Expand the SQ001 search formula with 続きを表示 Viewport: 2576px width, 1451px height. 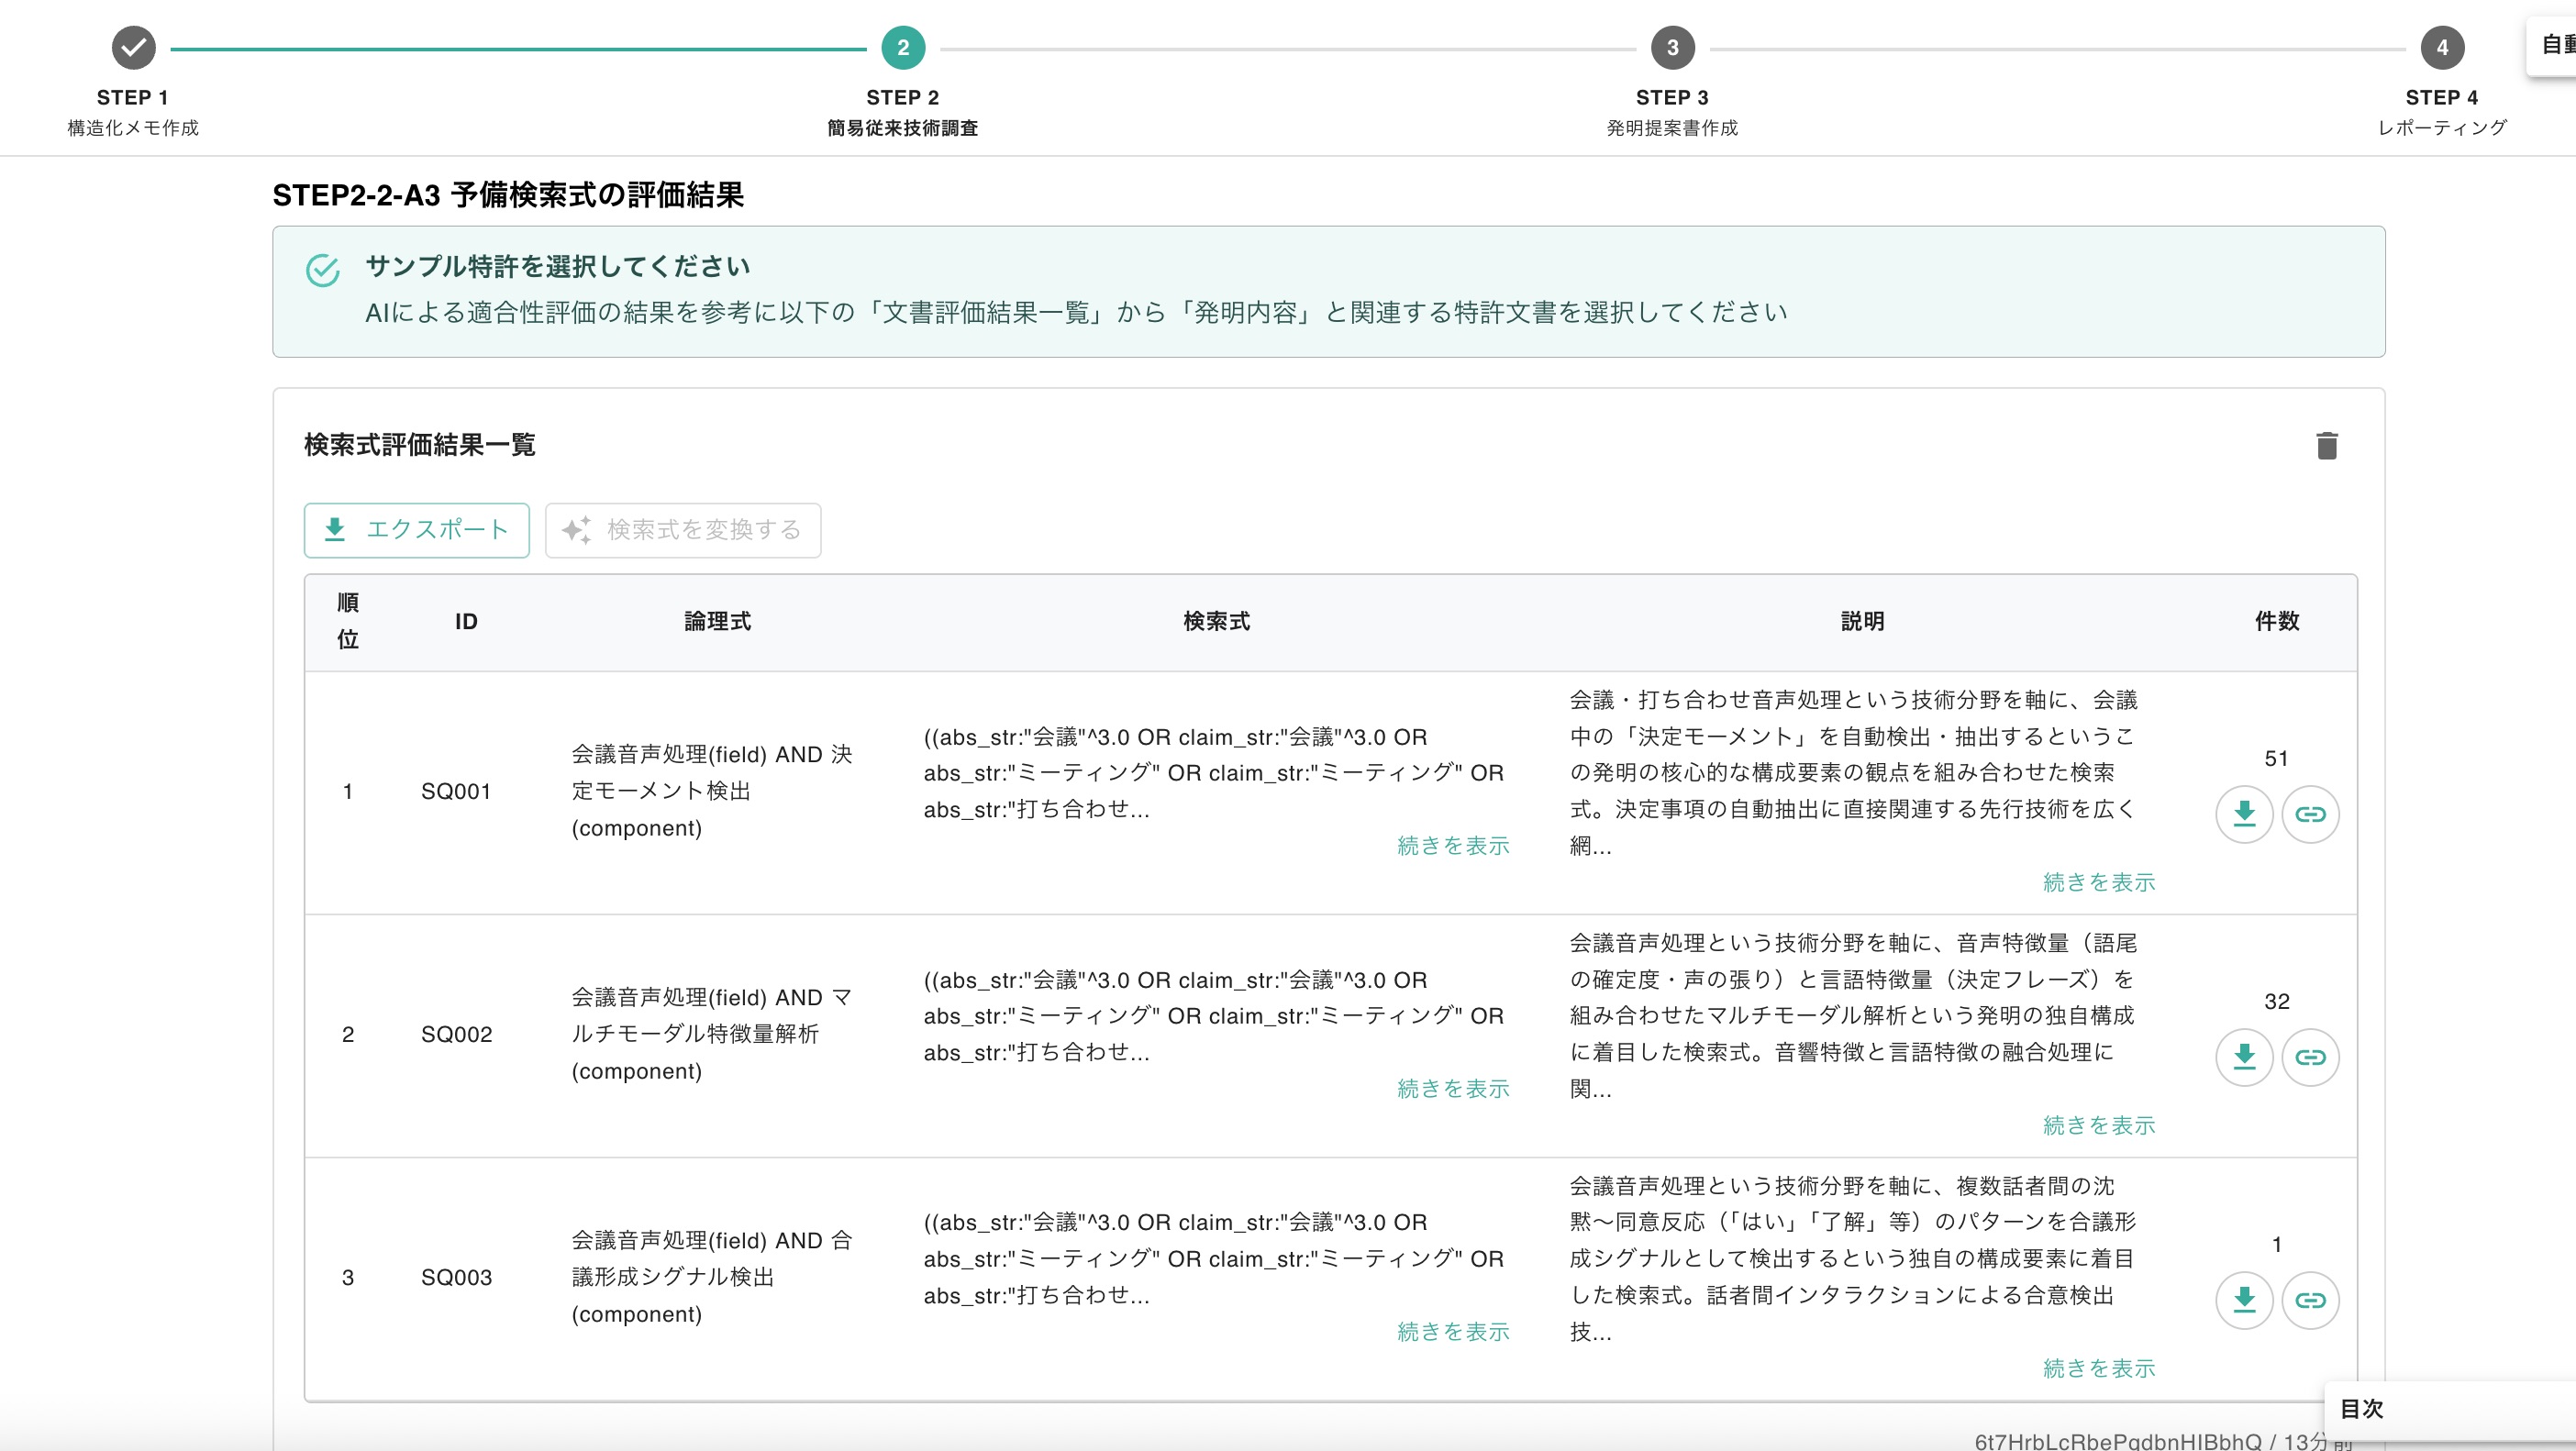[1453, 846]
